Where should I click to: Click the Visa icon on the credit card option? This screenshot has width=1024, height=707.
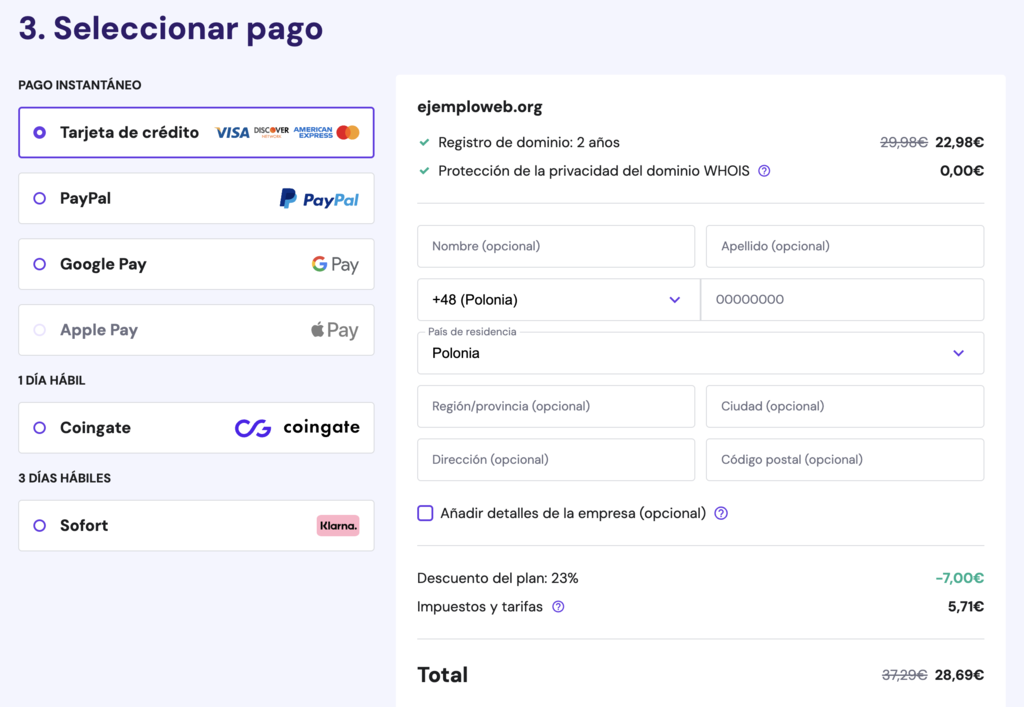(x=235, y=131)
